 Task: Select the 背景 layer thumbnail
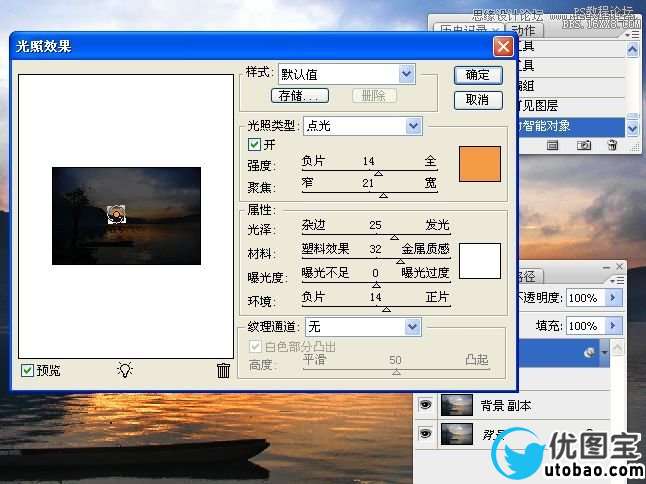click(456, 434)
